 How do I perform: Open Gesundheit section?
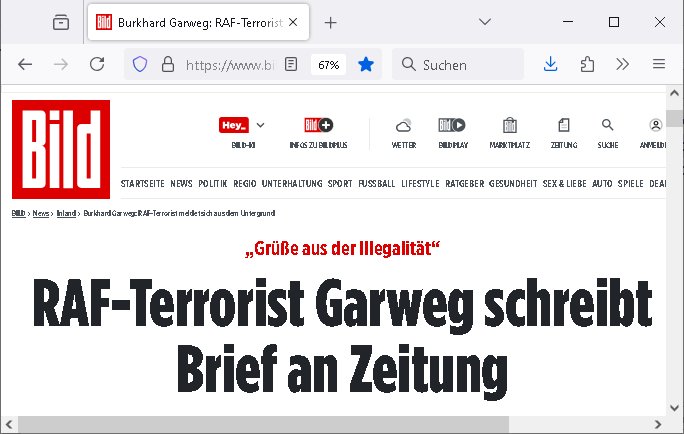[513, 184]
